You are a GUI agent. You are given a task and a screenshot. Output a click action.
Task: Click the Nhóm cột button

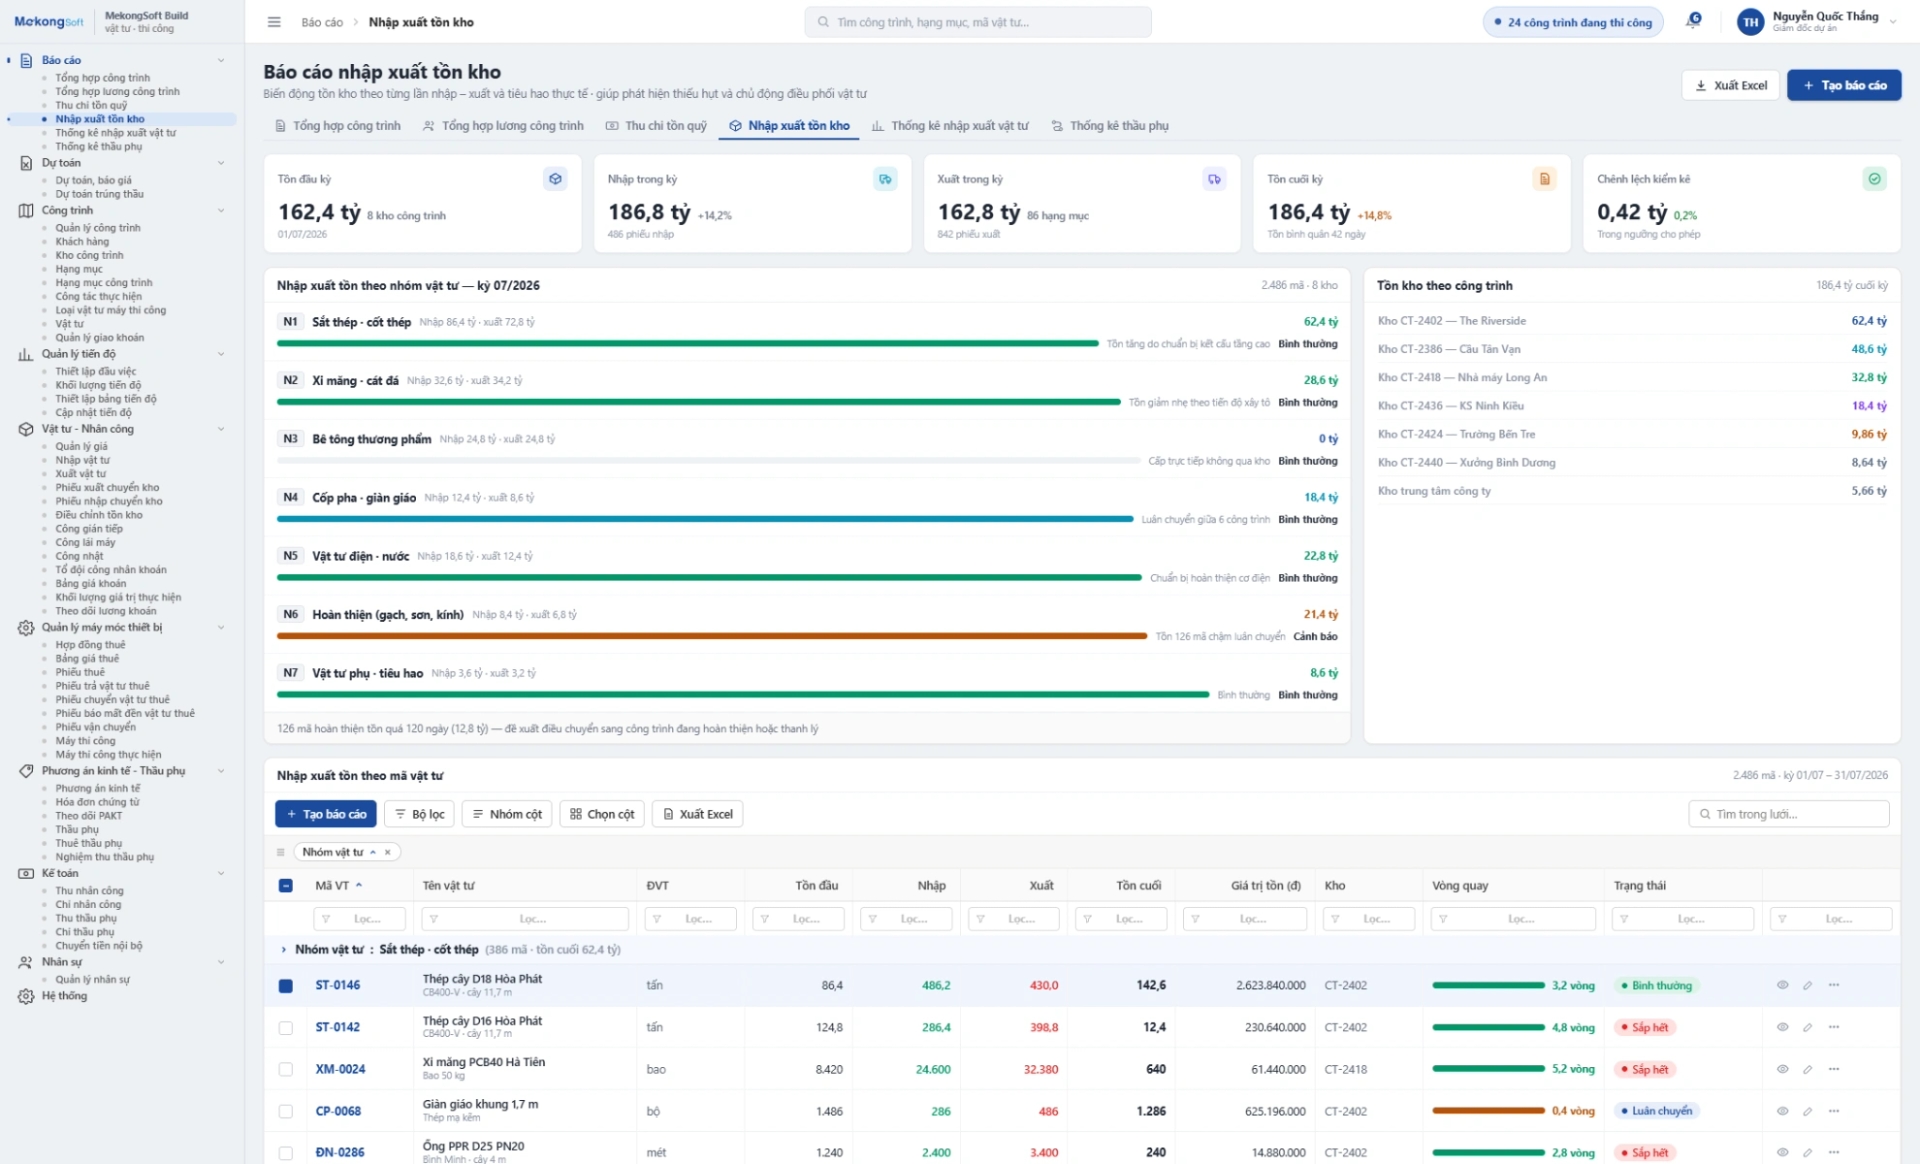(x=507, y=815)
